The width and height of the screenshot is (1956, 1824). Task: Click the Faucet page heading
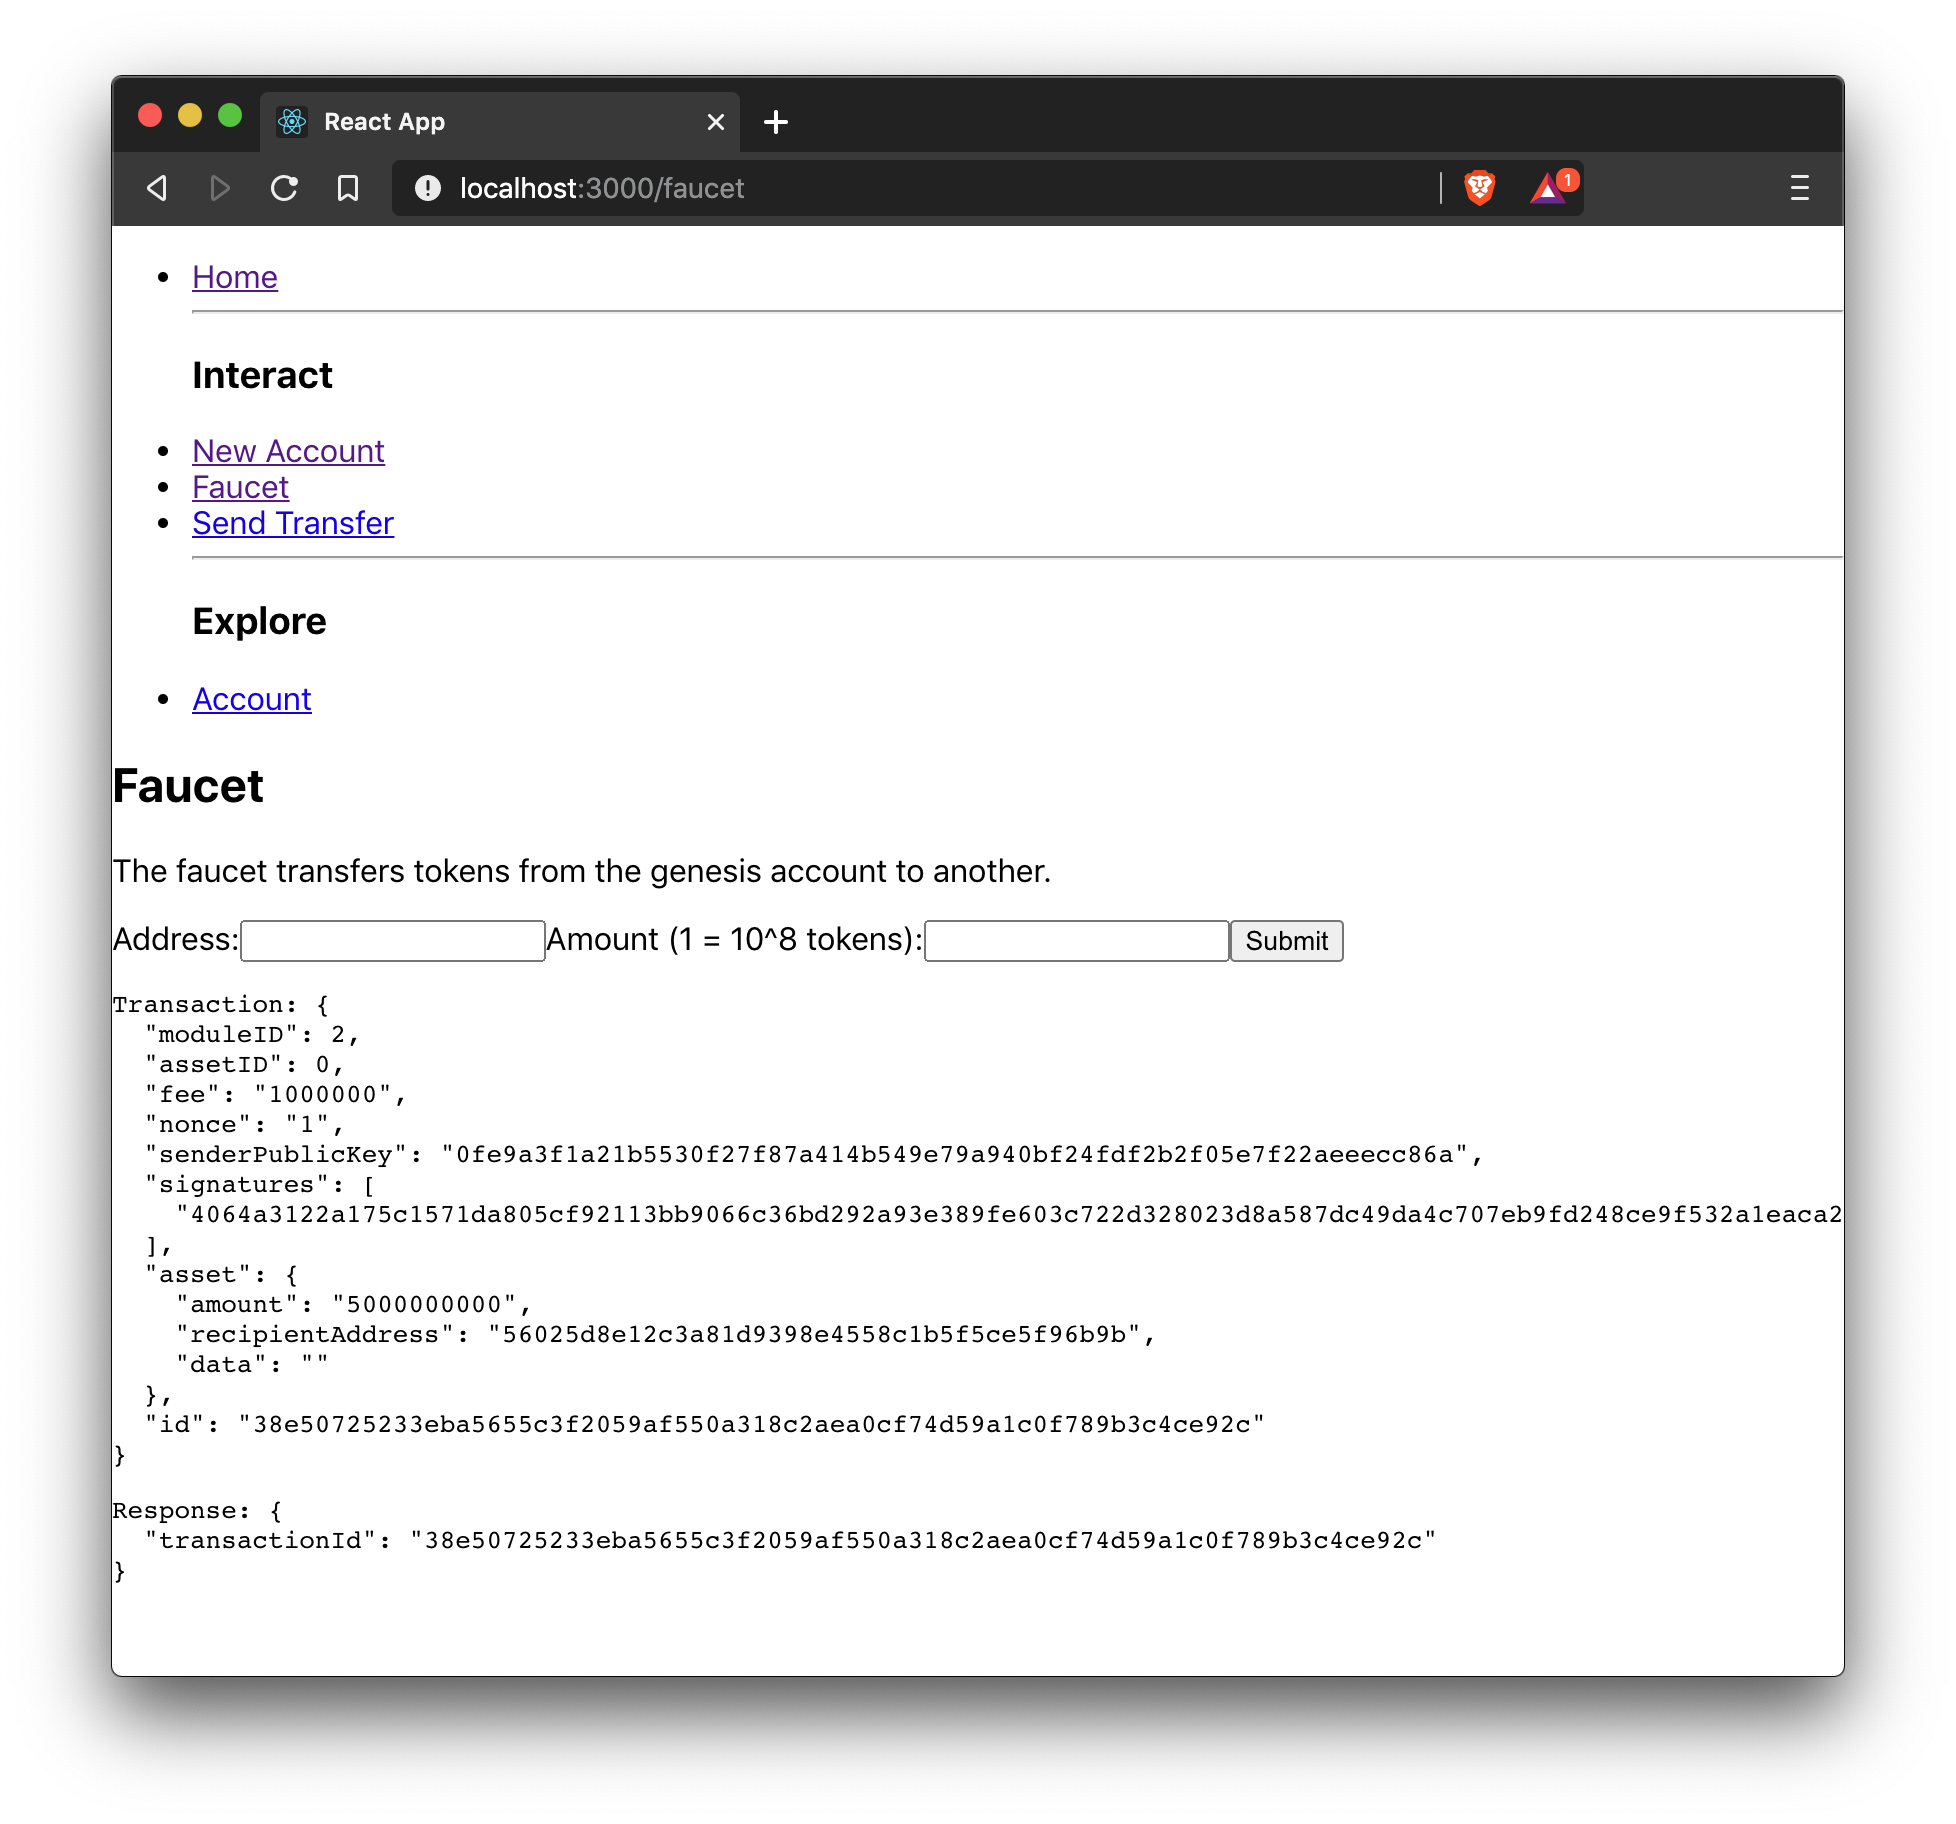188,786
